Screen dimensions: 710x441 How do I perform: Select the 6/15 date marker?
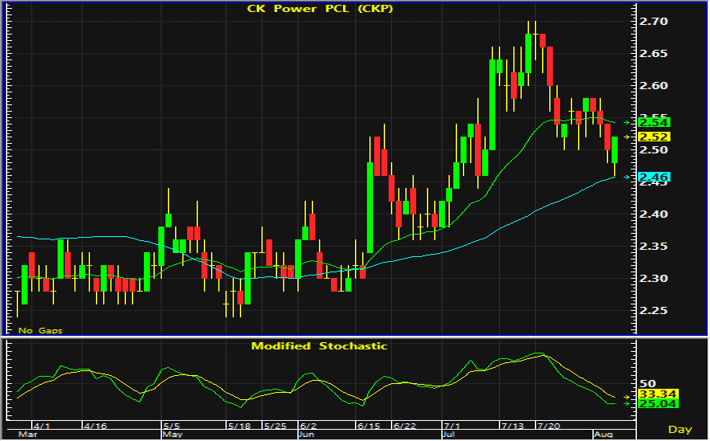368,426
